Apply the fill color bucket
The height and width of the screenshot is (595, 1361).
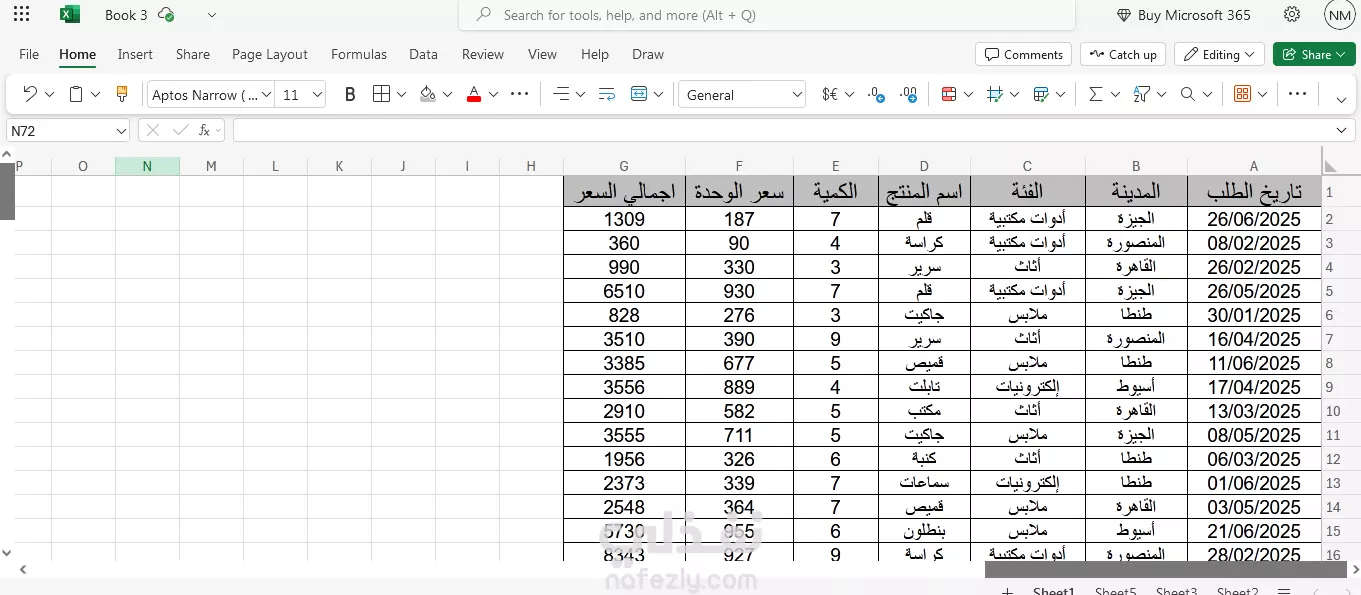pos(427,94)
